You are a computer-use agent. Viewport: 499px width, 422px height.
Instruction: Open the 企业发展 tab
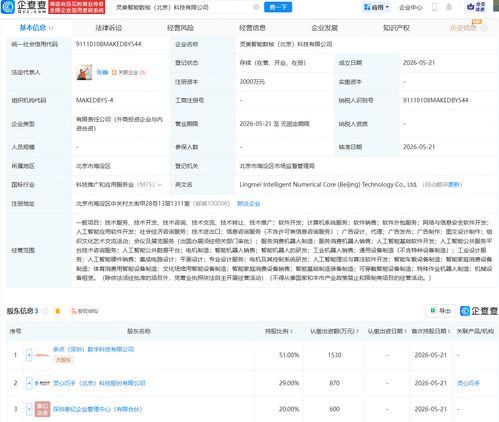pyautogui.click(x=324, y=28)
